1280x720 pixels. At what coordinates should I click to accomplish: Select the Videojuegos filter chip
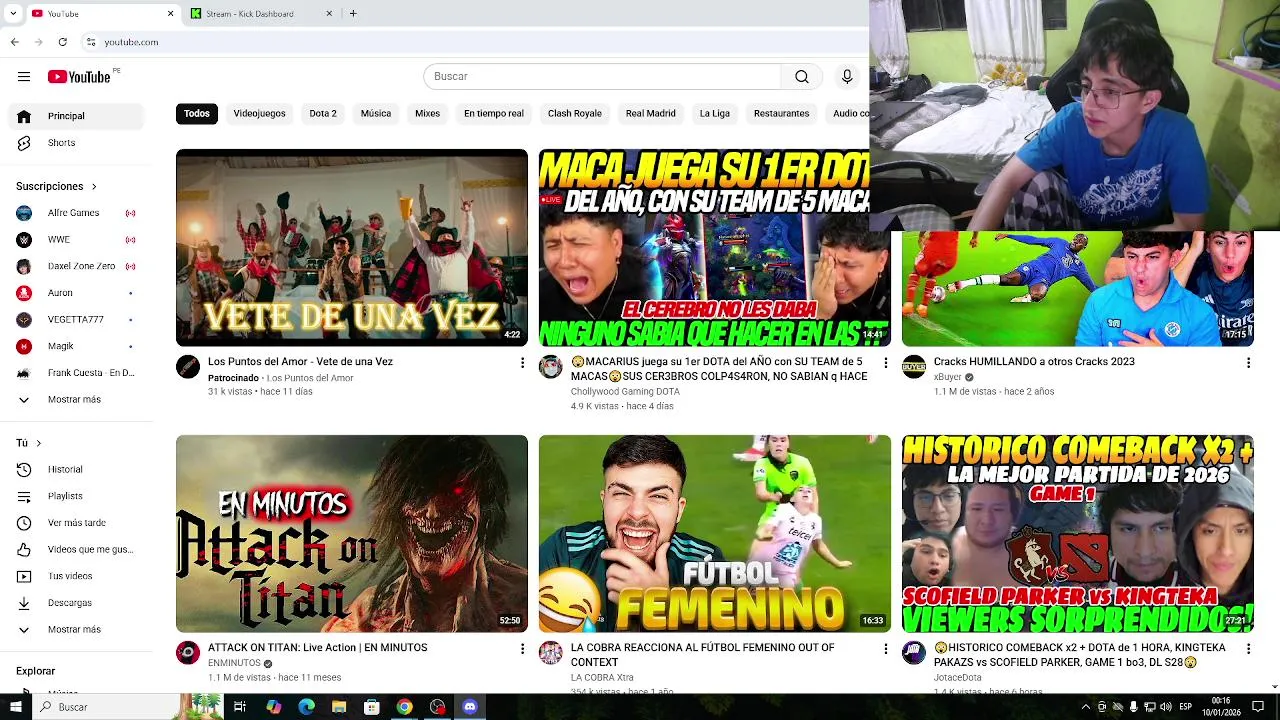(x=259, y=114)
